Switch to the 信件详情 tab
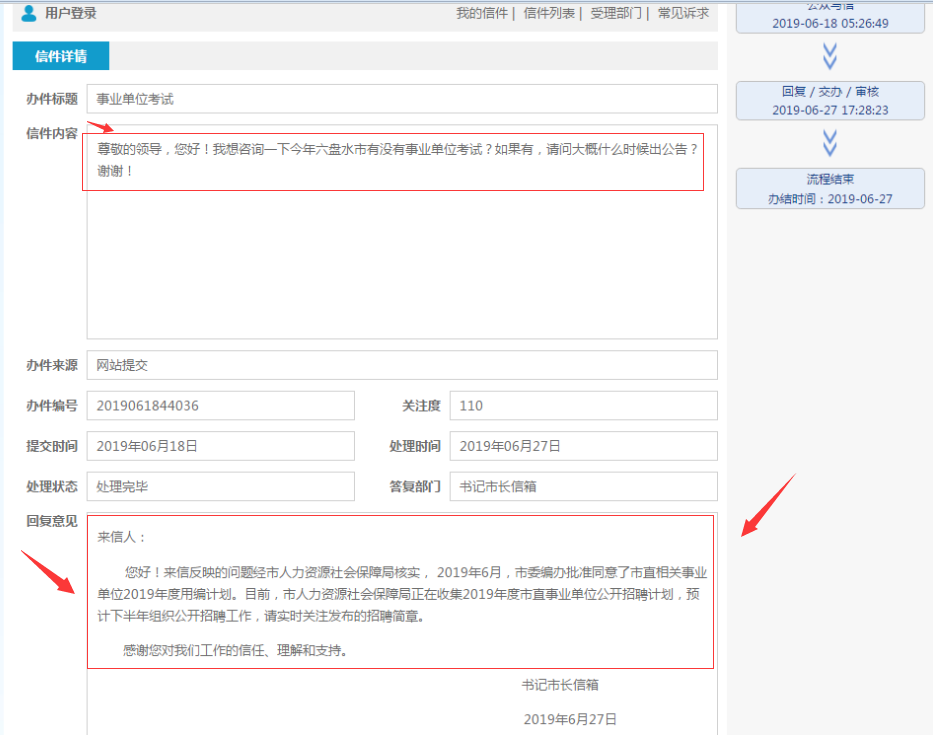This screenshot has width=933, height=735. 61,56
